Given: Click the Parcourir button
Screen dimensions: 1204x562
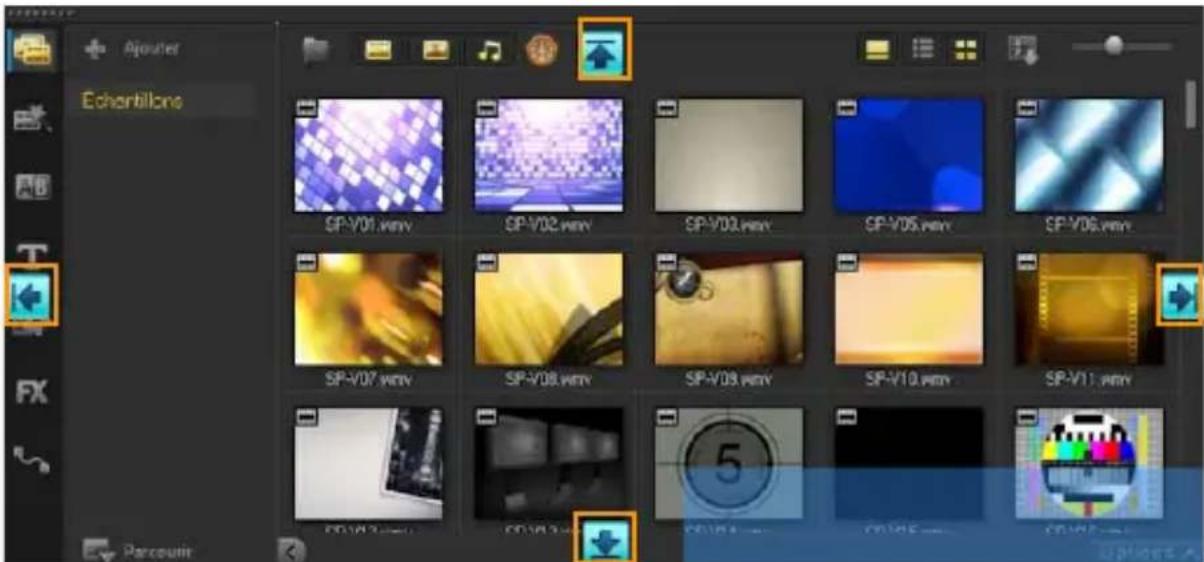Looking at the screenshot, I should point(140,550).
